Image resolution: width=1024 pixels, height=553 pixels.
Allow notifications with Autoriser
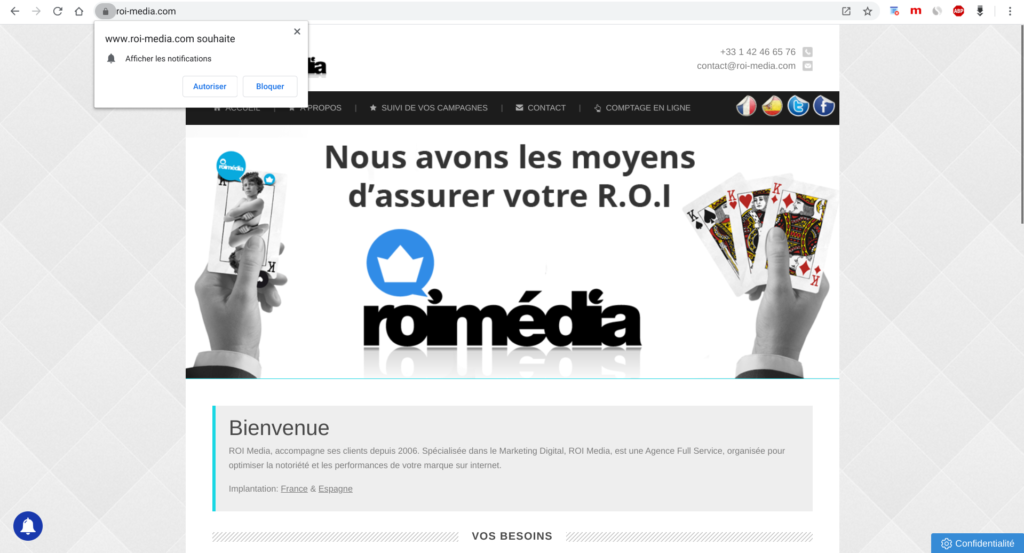[210, 86]
